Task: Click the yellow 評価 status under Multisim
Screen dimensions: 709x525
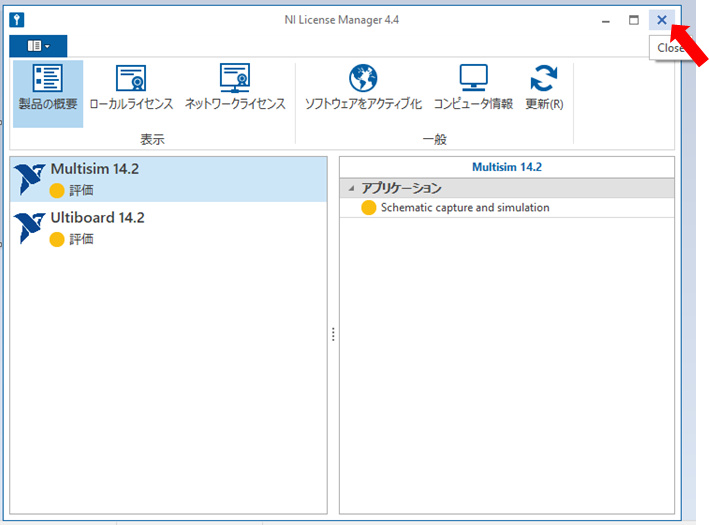Action: click(71, 190)
